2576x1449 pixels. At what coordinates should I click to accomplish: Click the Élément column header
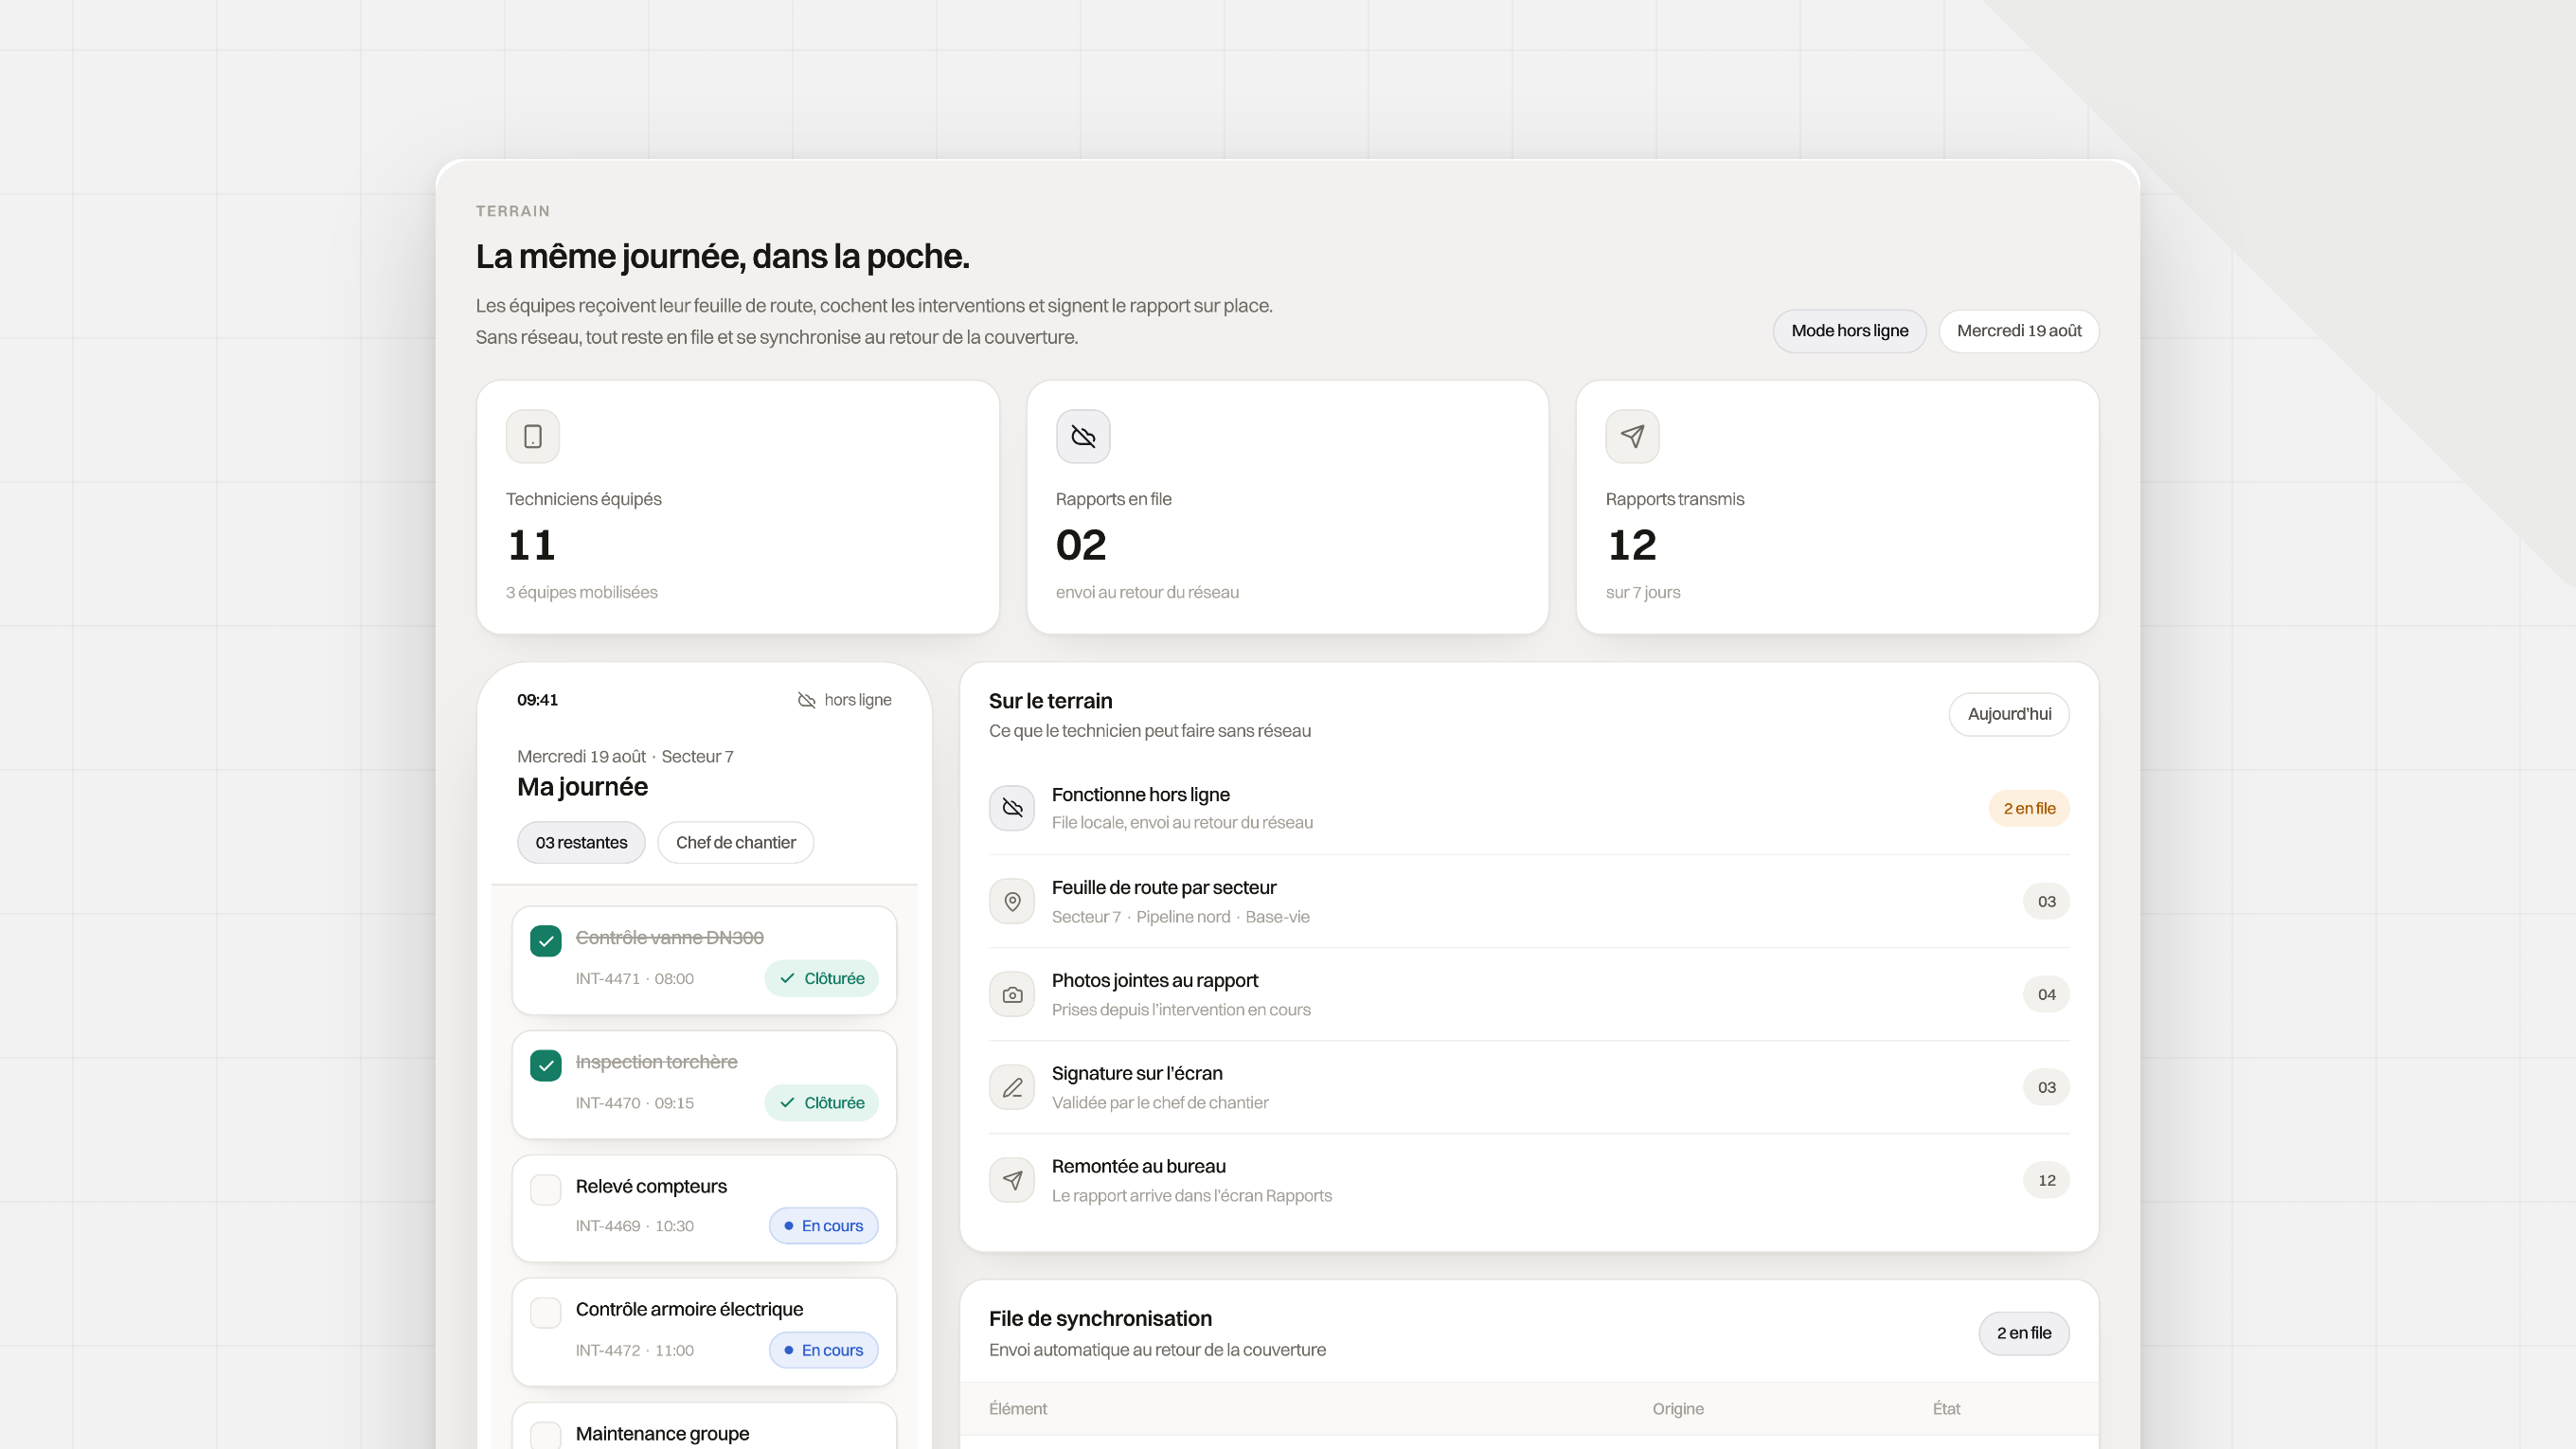[x=1018, y=1409]
